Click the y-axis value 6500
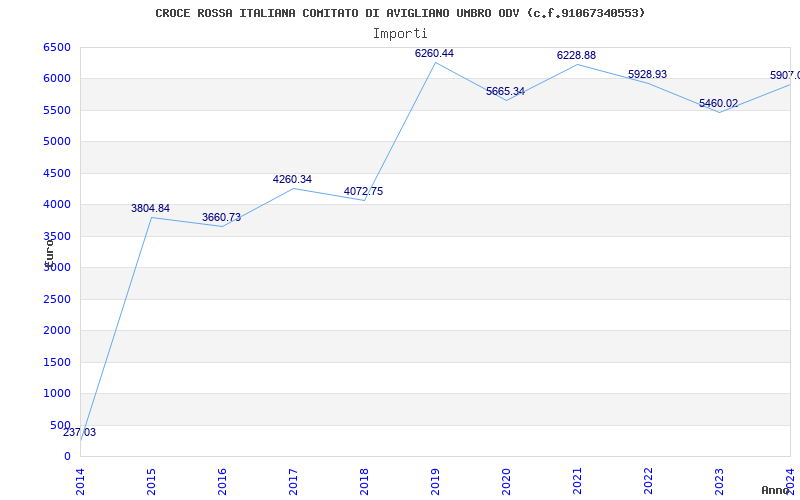This screenshot has width=800, height=500. click(57, 47)
